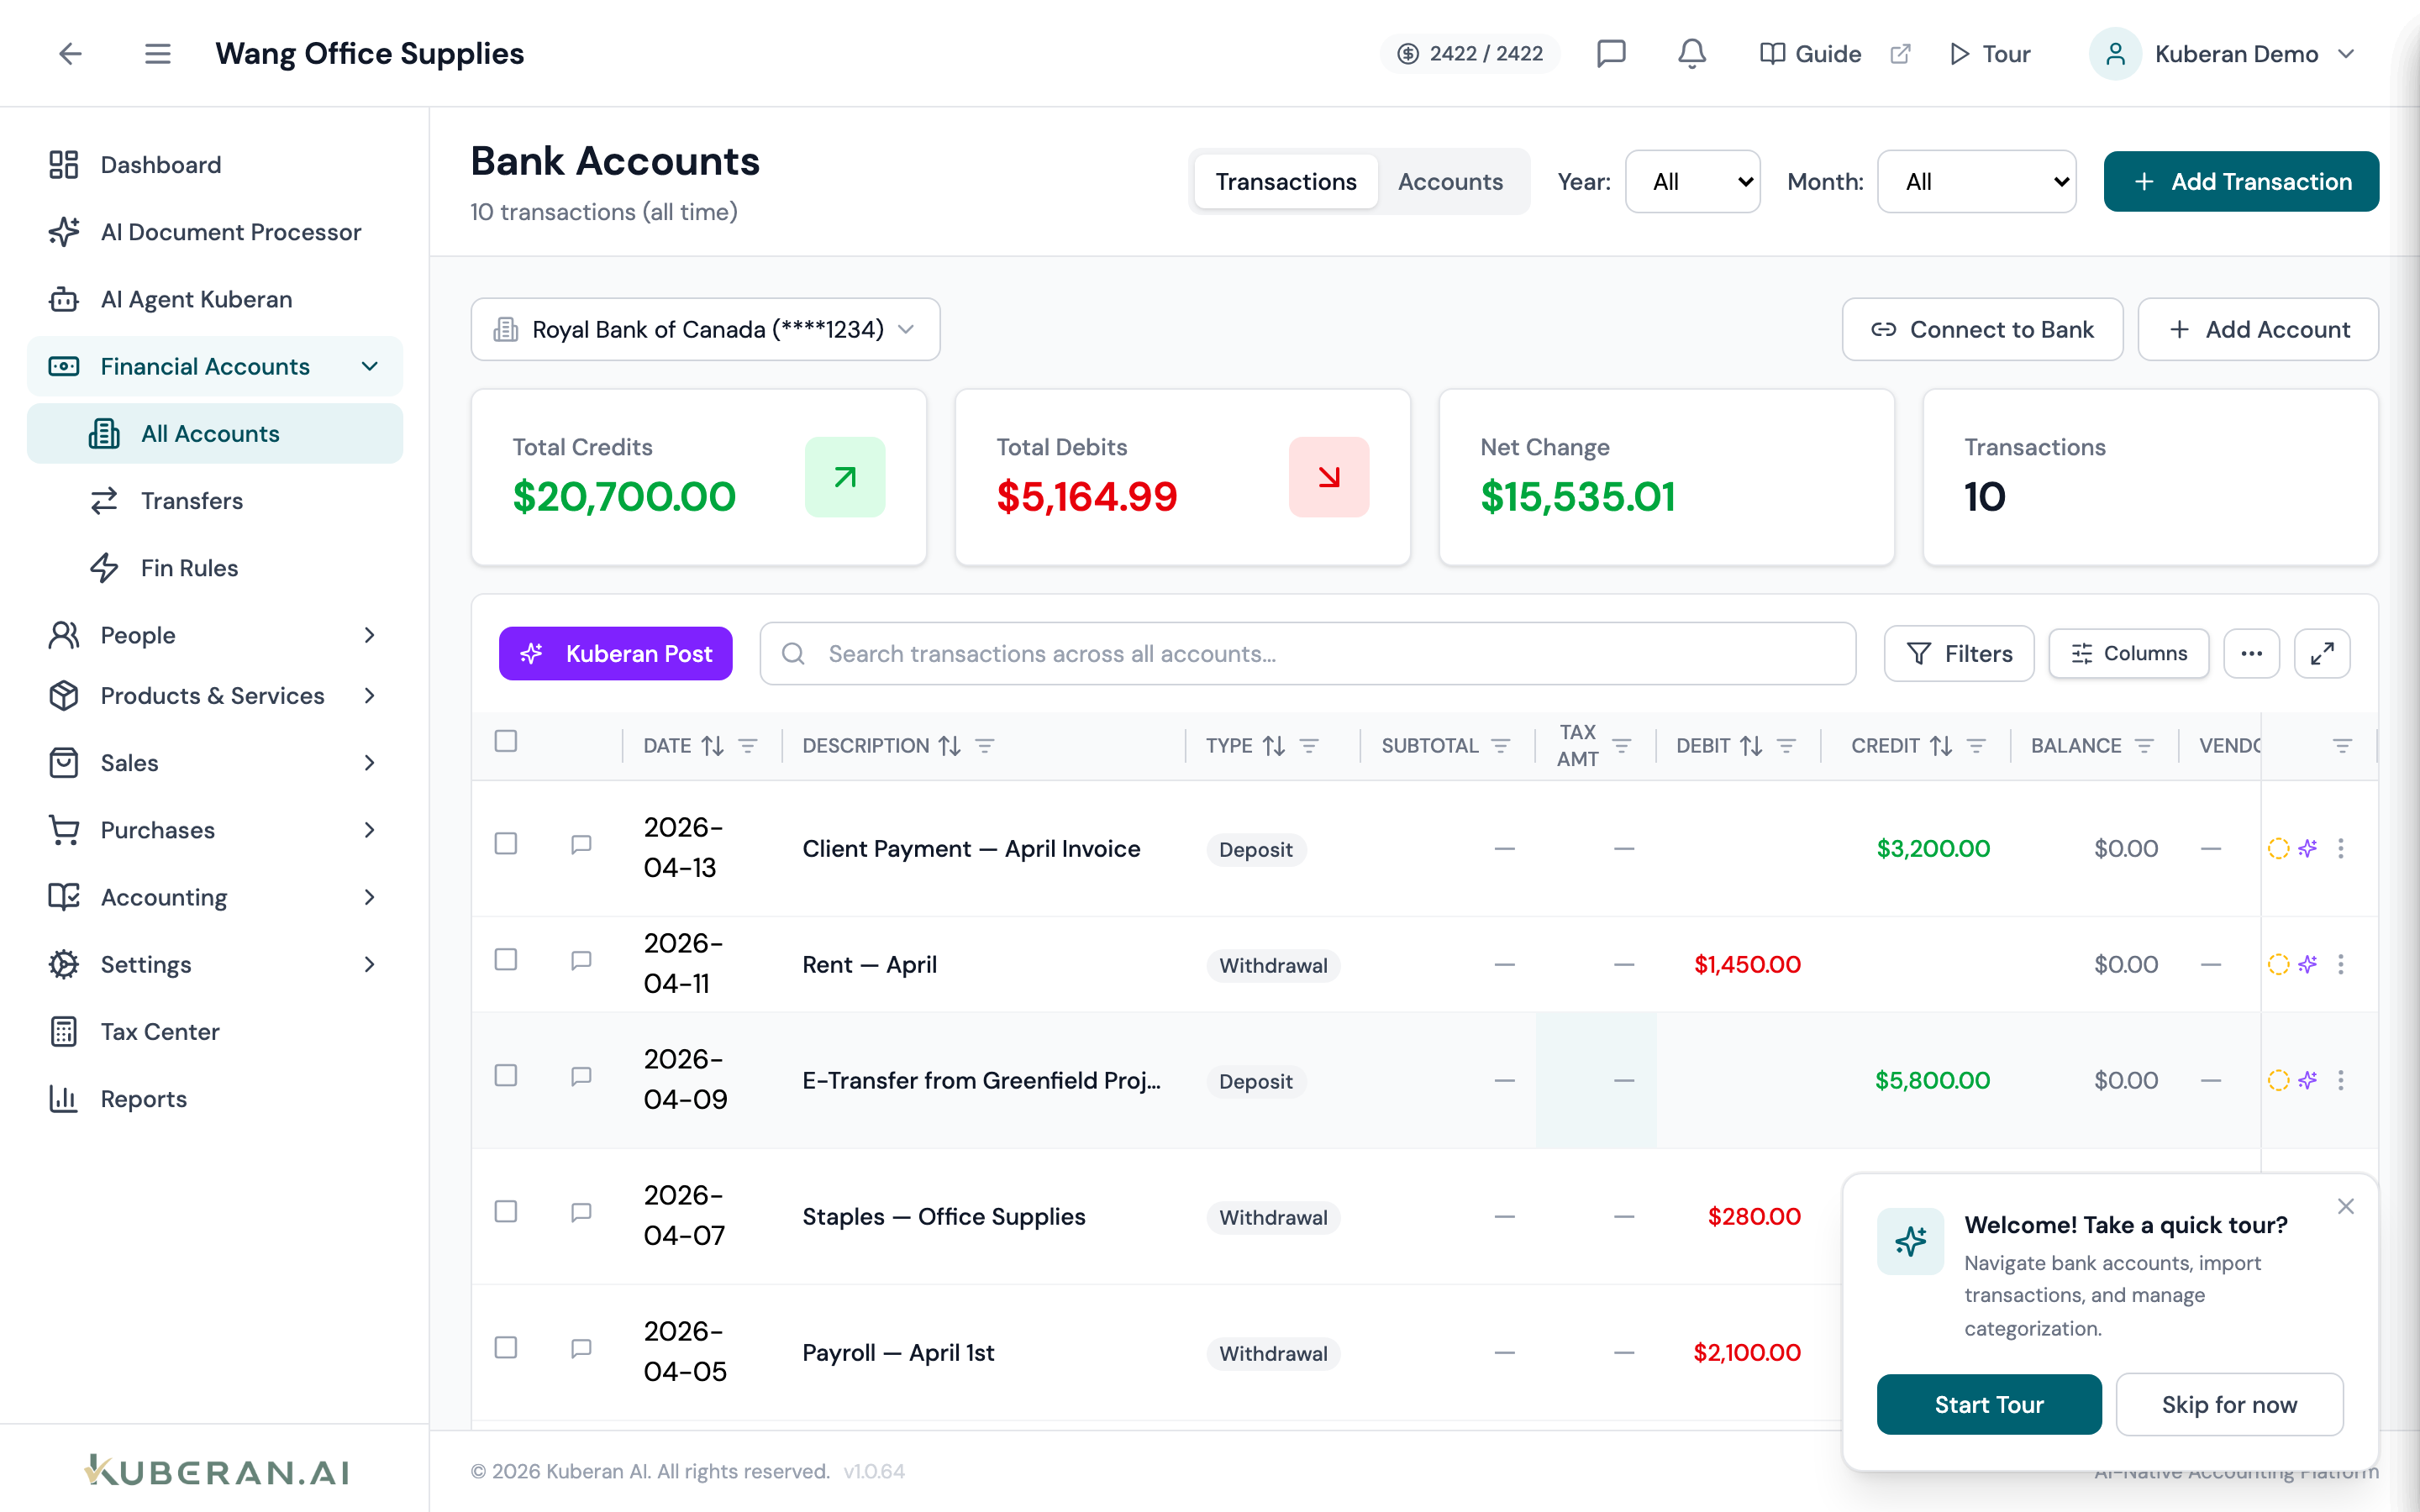2420x1512 pixels.
Task: Select Rent — April row checkbox
Action: [x=506, y=959]
